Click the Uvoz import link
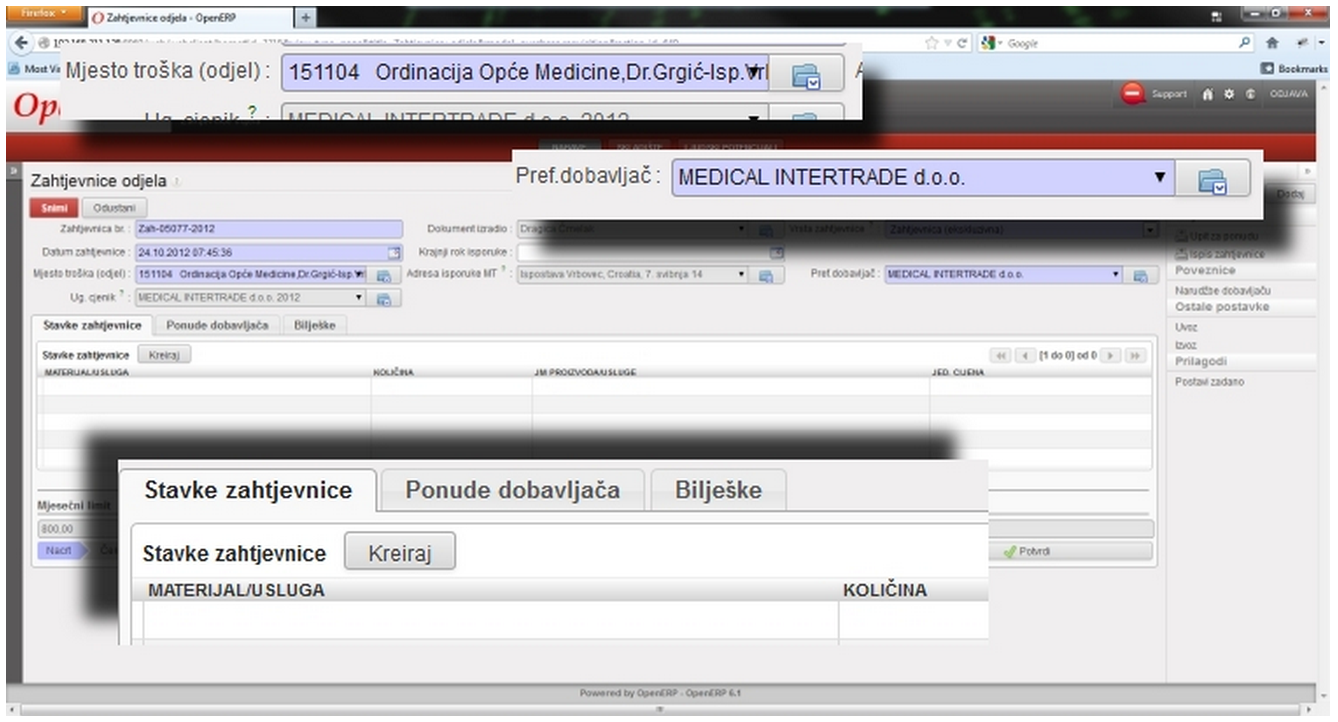1338x722 pixels. [1186, 327]
